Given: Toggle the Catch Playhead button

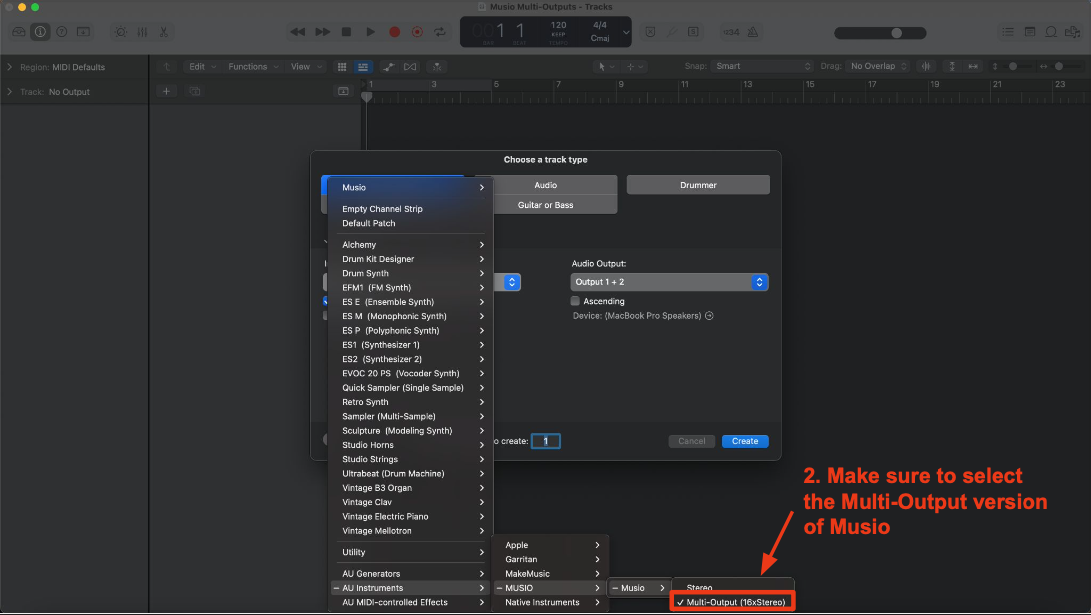Looking at the screenshot, I should point(437,67).
